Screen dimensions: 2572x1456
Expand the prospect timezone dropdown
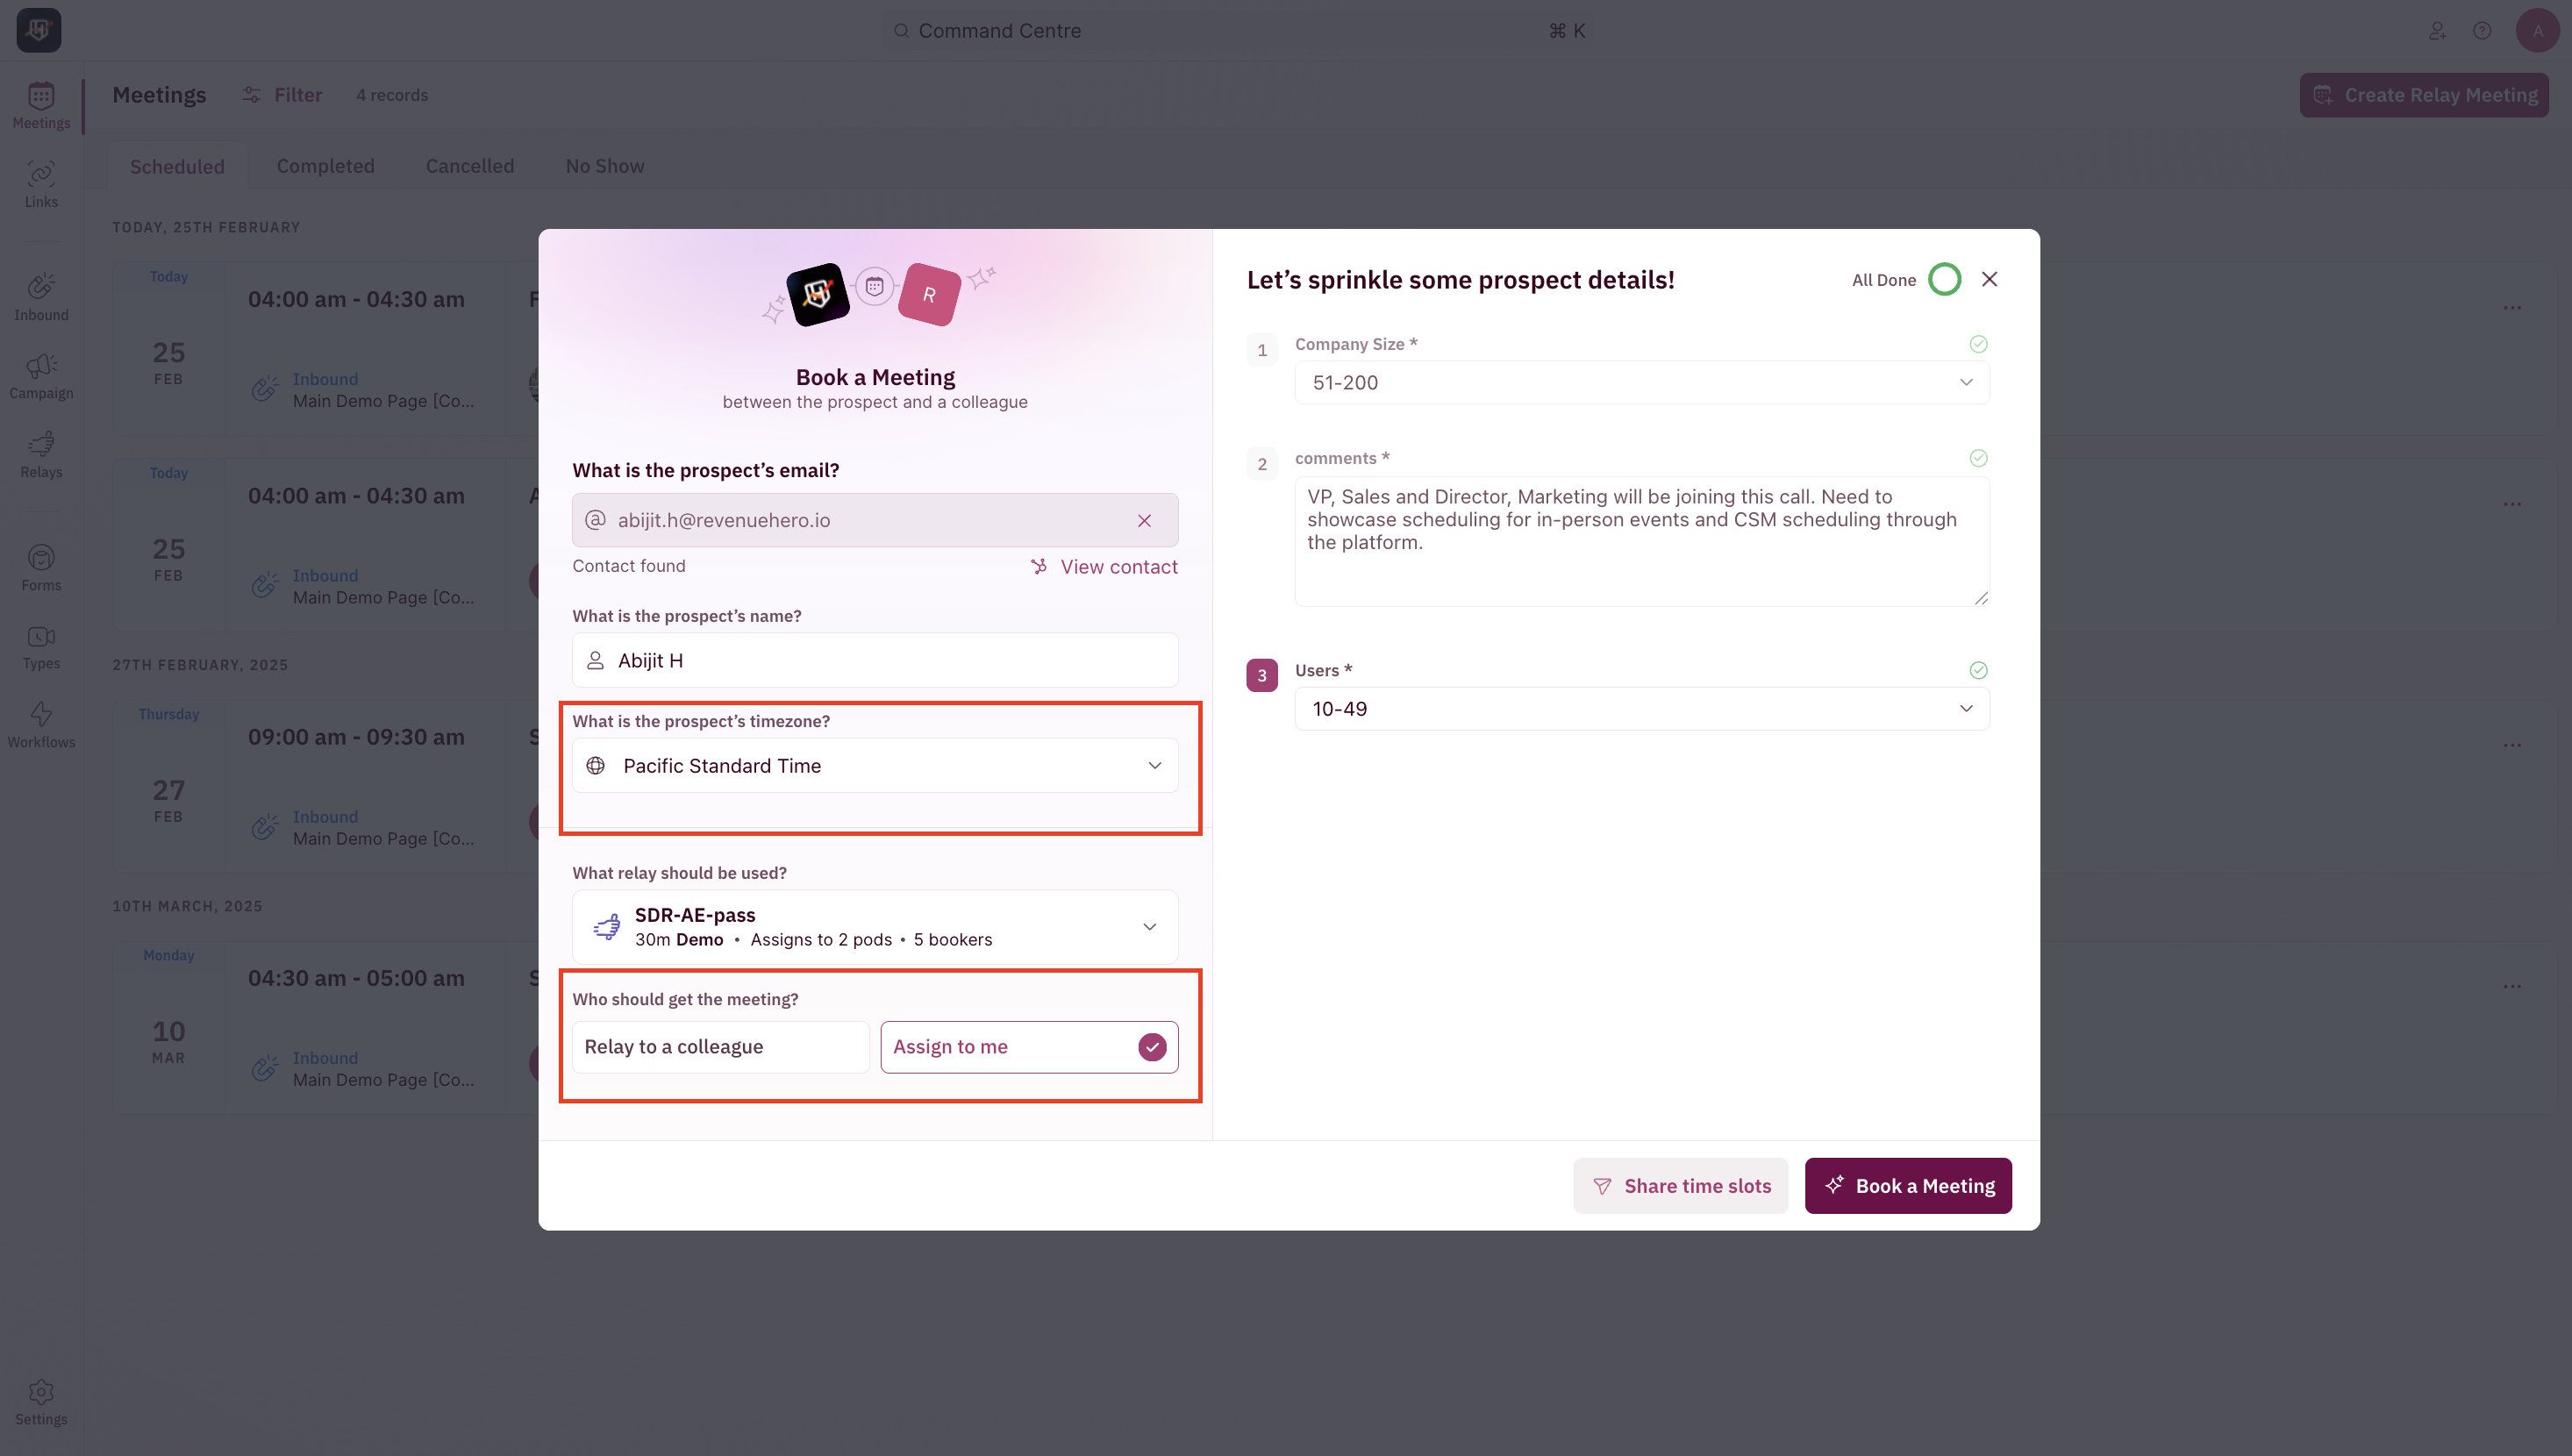[875, 766]
